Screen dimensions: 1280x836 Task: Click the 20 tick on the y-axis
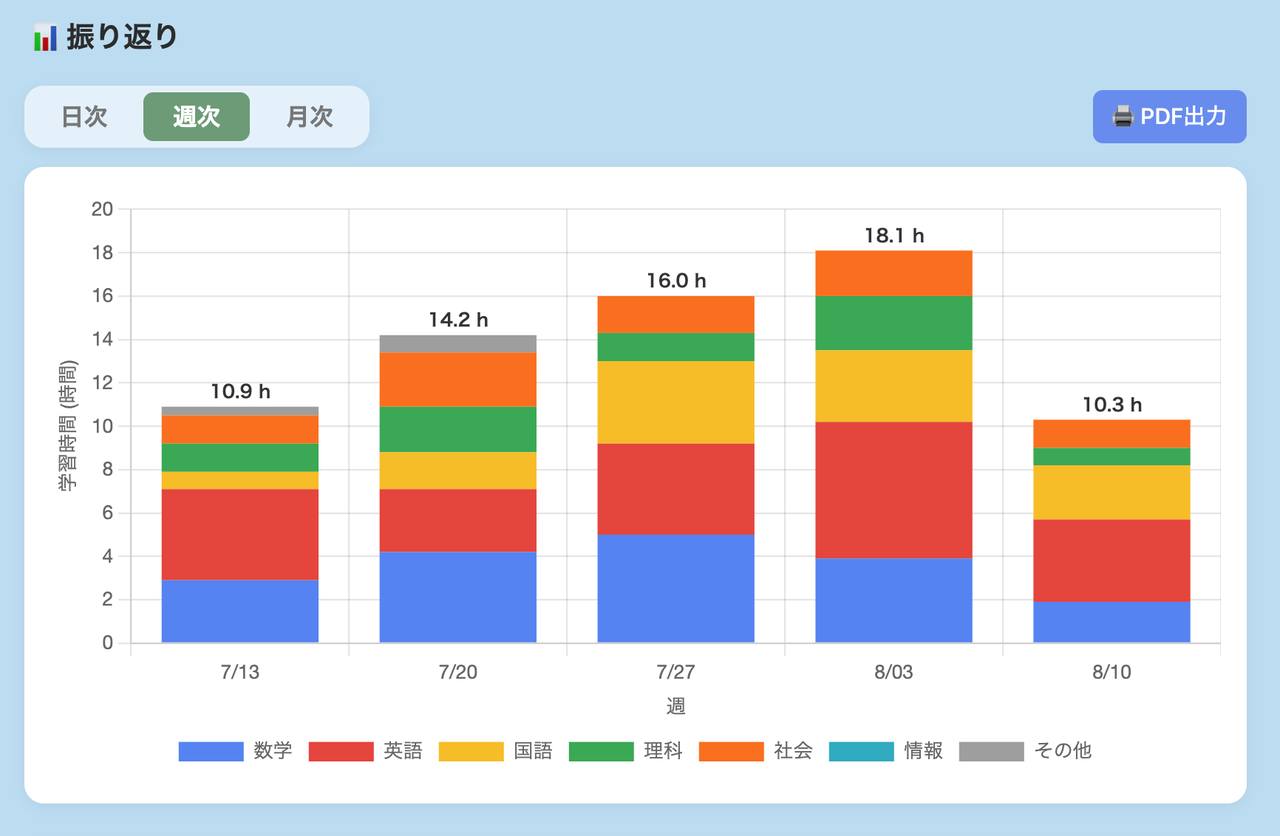(102, 209)
